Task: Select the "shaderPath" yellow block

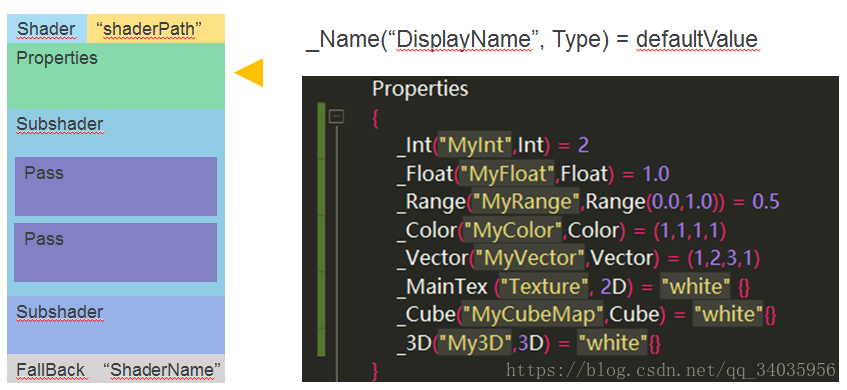Action: point(156,29)
